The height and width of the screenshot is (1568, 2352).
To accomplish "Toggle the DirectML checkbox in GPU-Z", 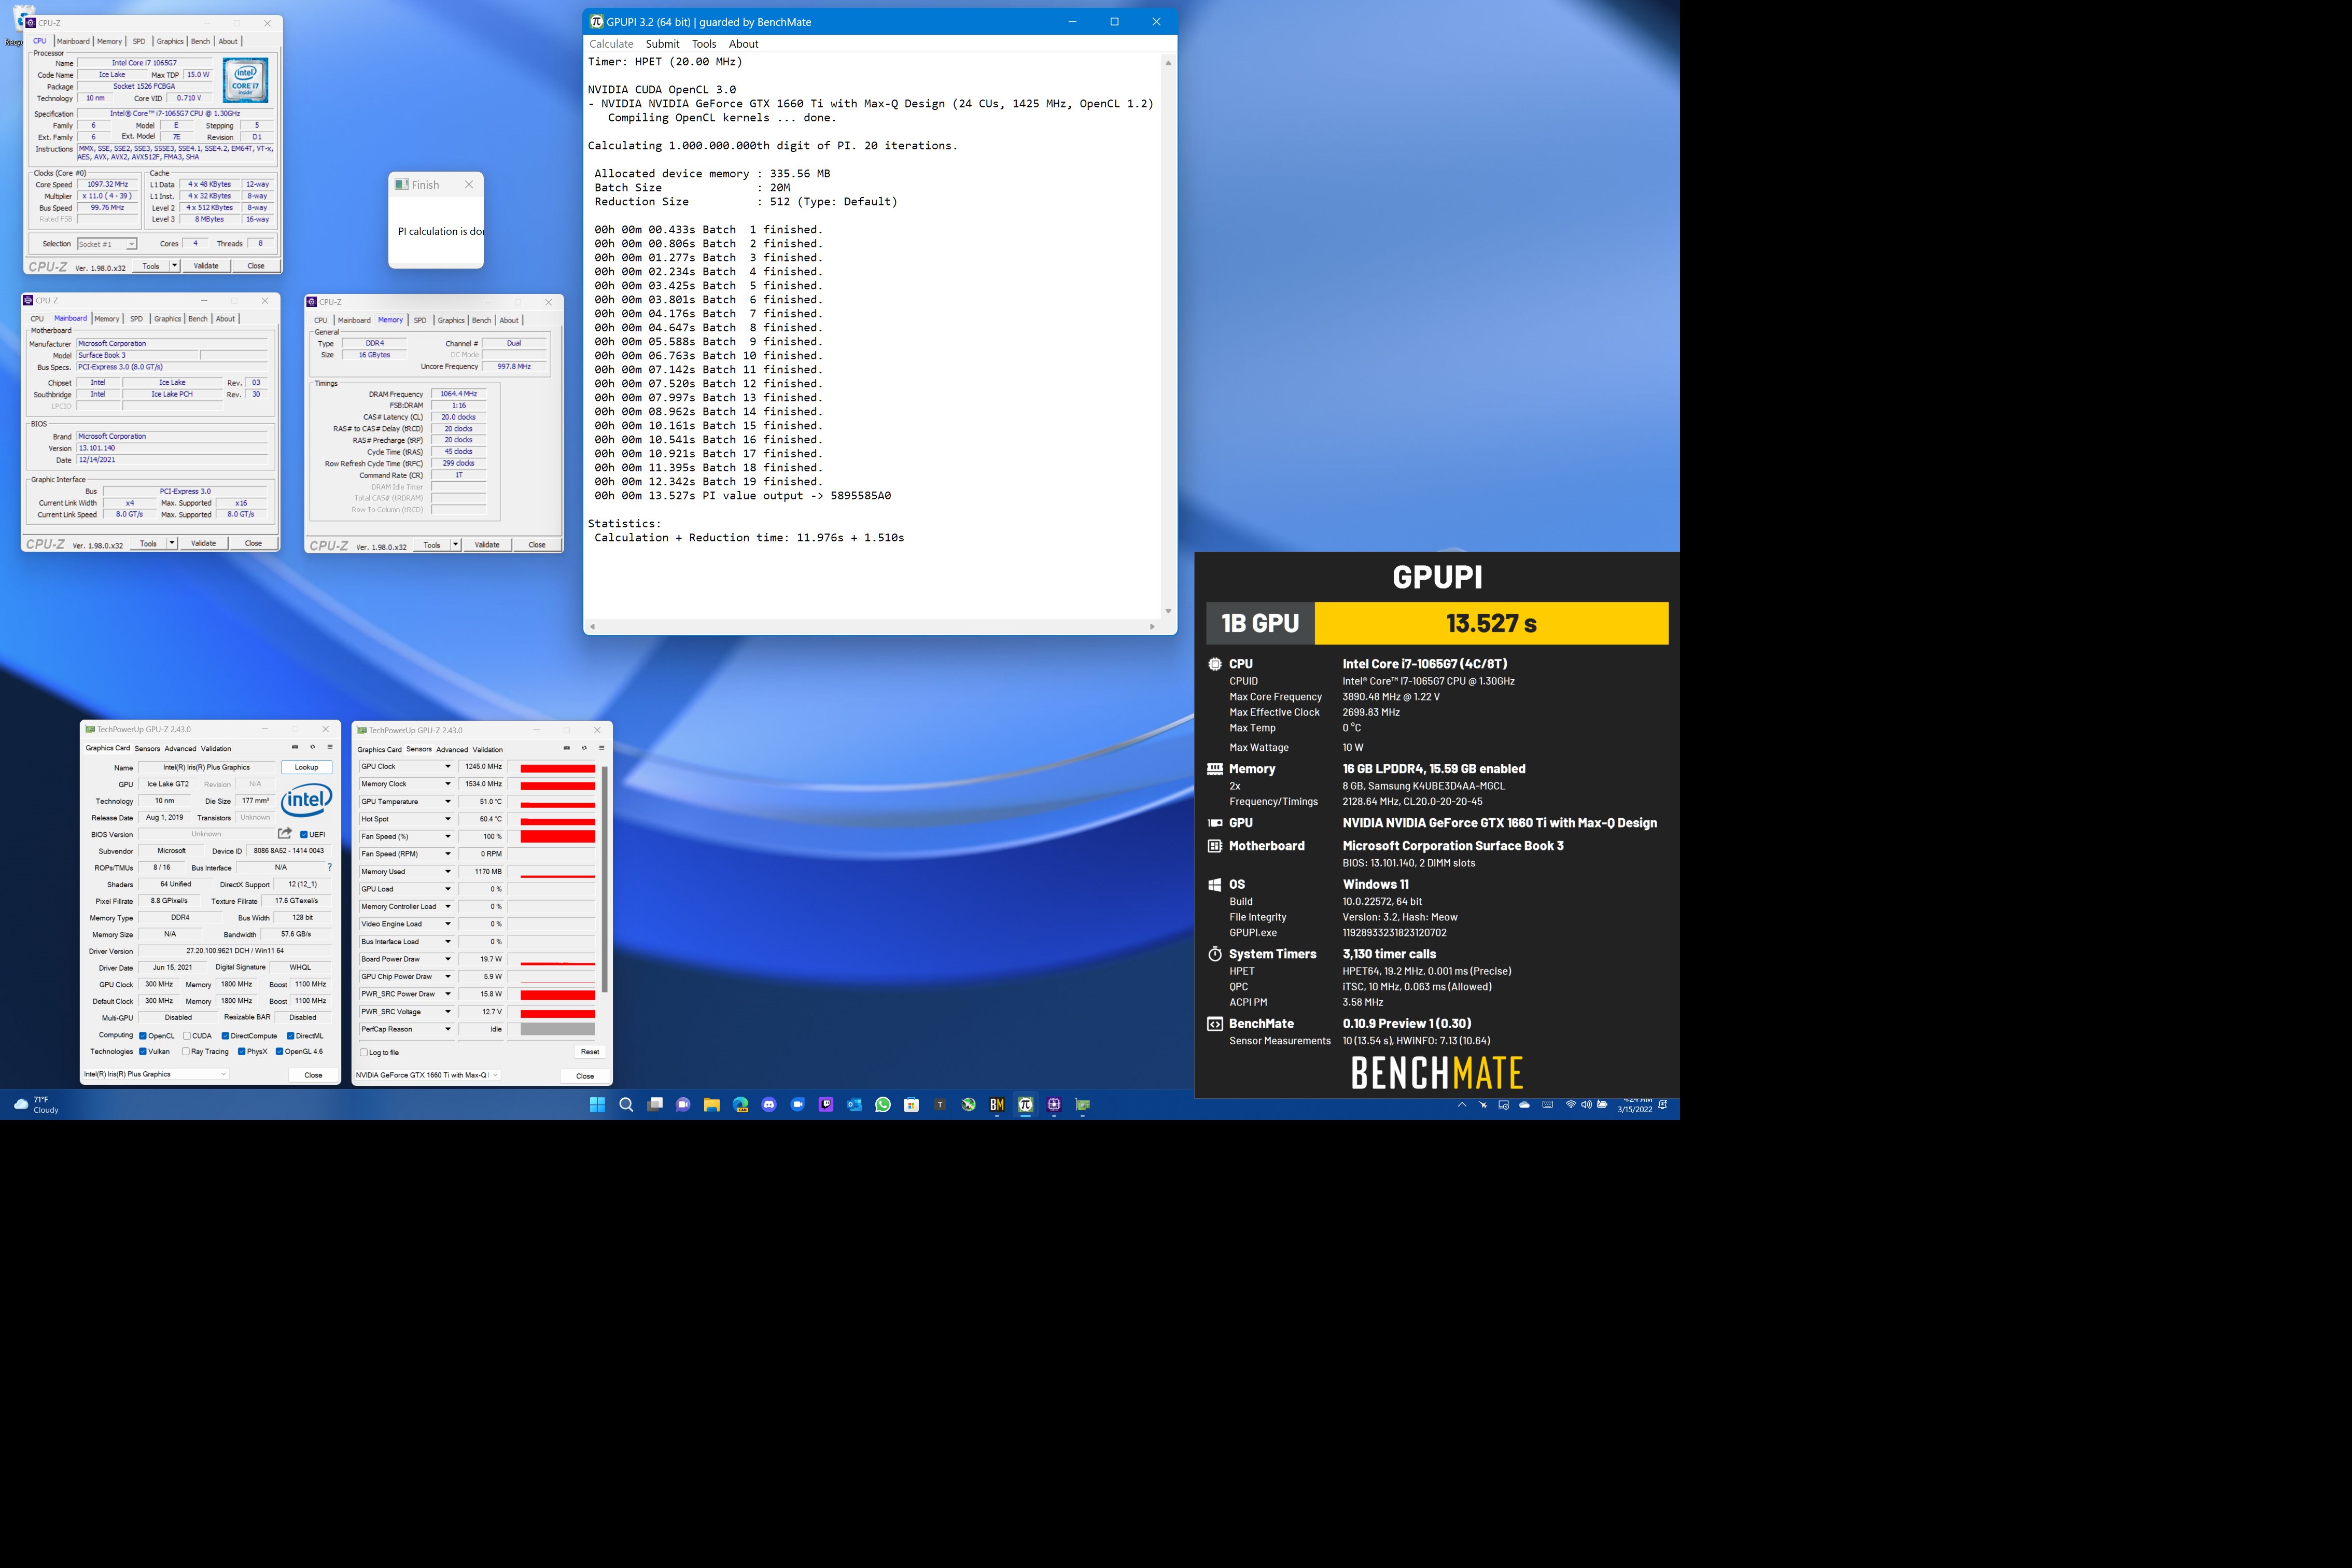I will tap(291, 1036).
